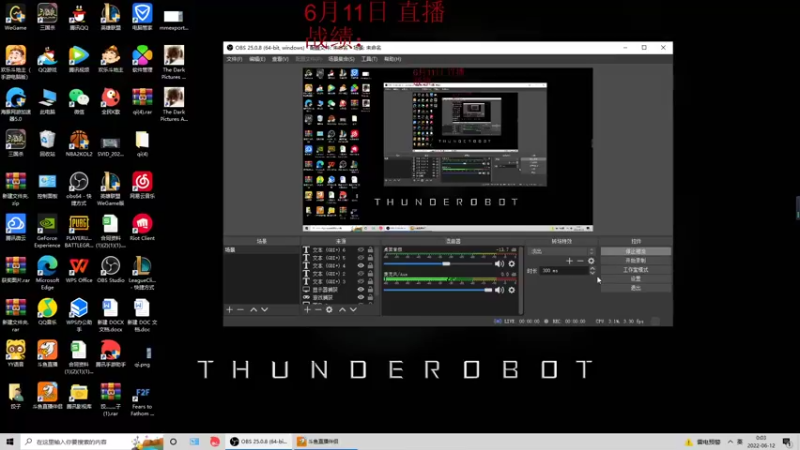Toggle lock on Text (GDI+) 6 source

pyautogui.click(x=370, y=250)
